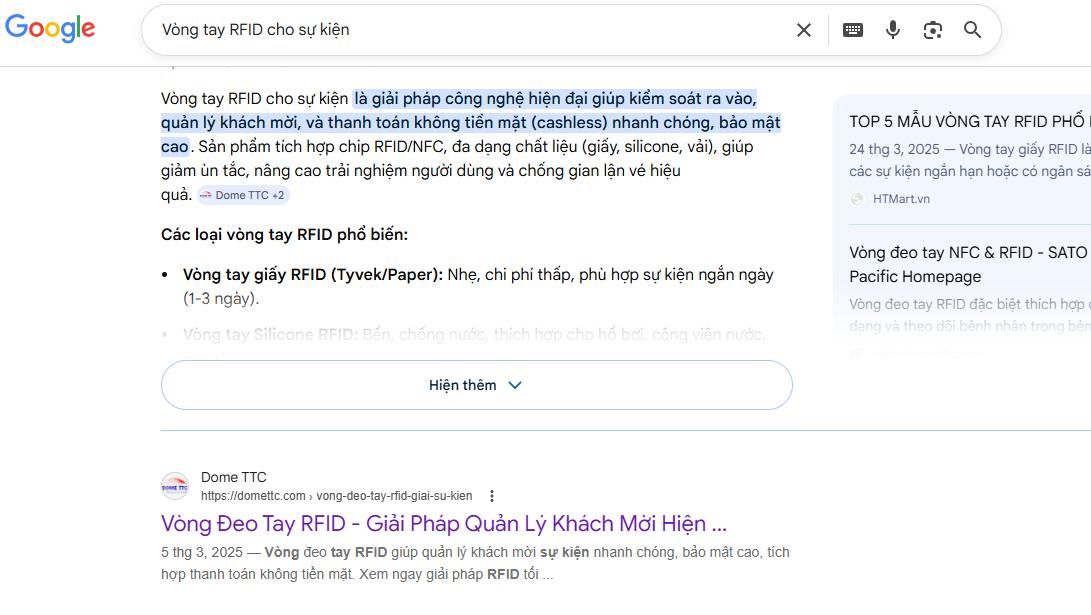Select the on-screen keyboard icon
The height and width of the screenshot is (615, 1091).
[x=852, y=30]
